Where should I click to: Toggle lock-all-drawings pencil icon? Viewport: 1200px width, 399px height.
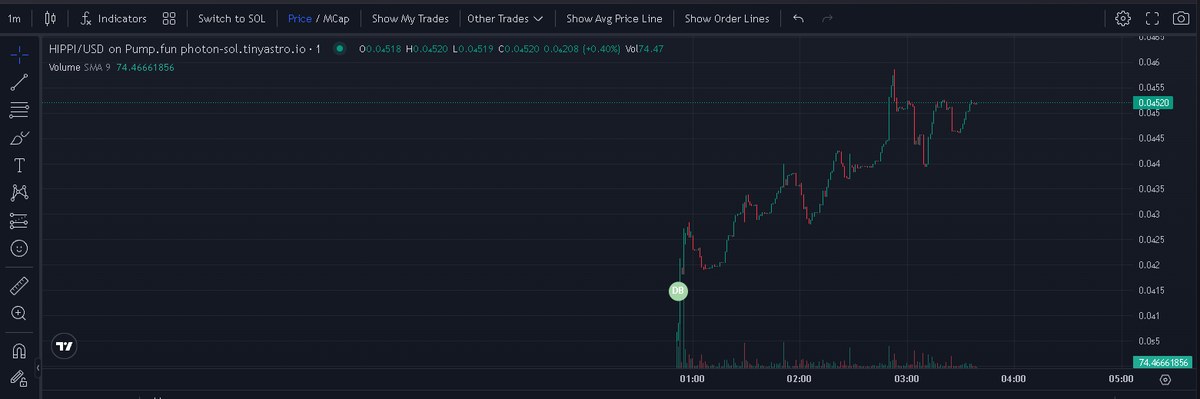[x=19, y=378]
